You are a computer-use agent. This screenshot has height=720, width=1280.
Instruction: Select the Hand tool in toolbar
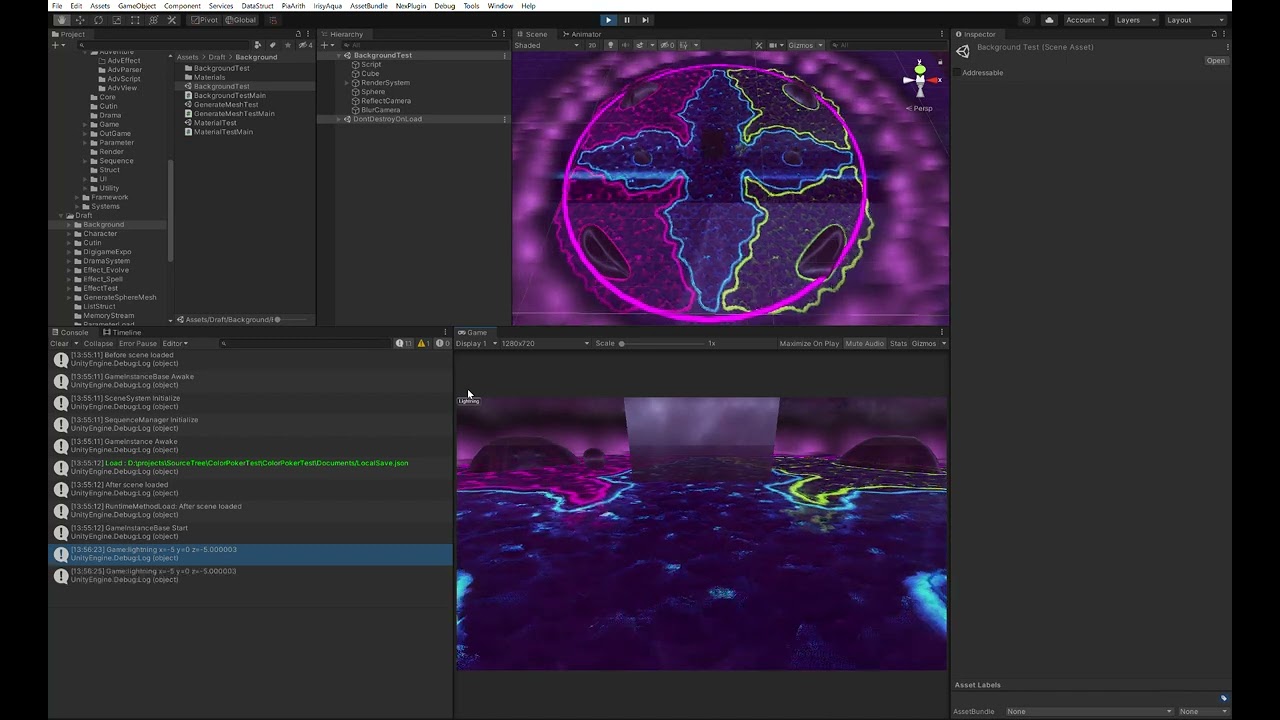pos(62,20)
